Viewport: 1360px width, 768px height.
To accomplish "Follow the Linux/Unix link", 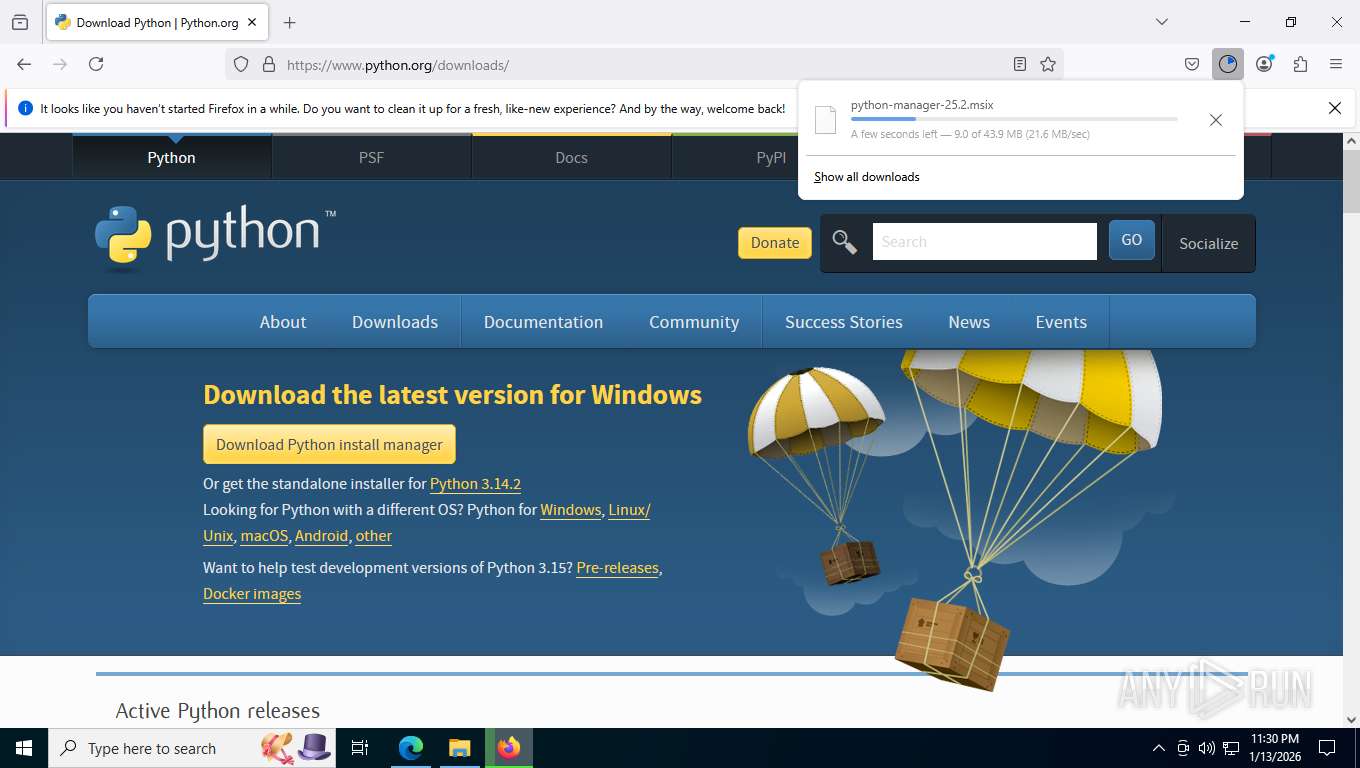I will click(x=629, y=510).
